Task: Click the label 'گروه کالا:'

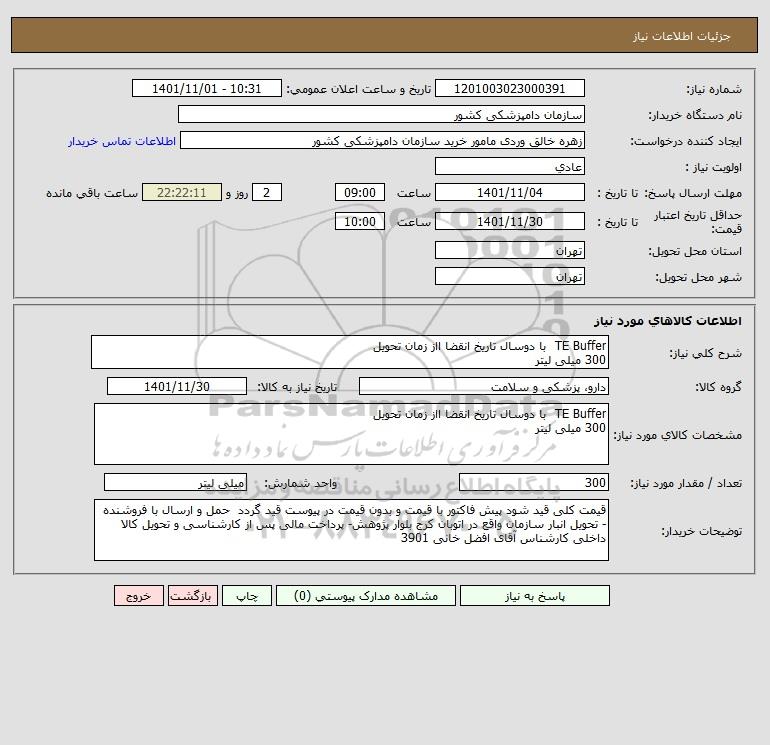Action: 719,387
